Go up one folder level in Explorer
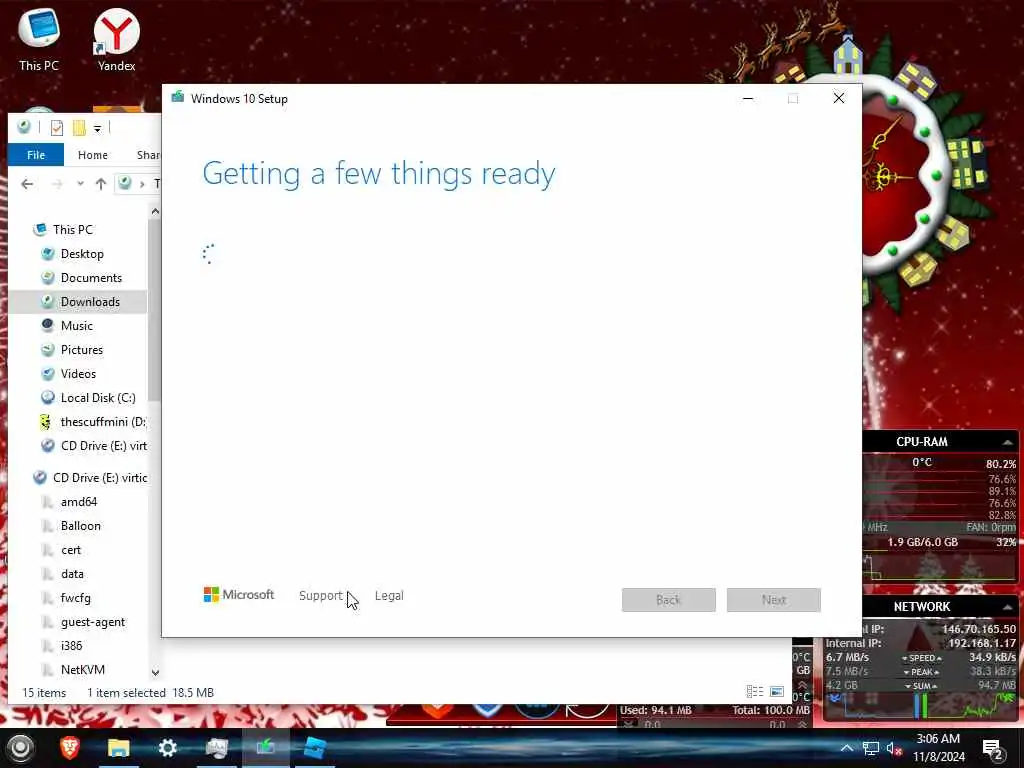 [x=101, y=184]
